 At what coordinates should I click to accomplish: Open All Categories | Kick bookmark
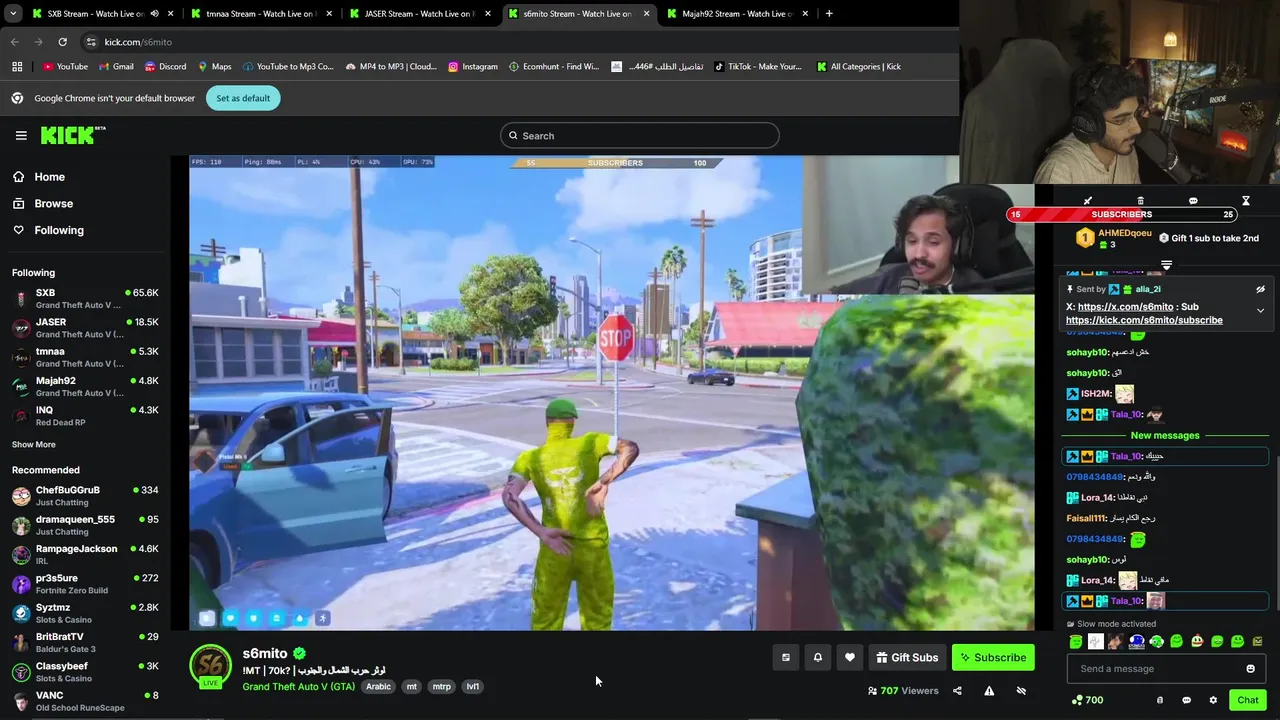[x=858, y=67]
